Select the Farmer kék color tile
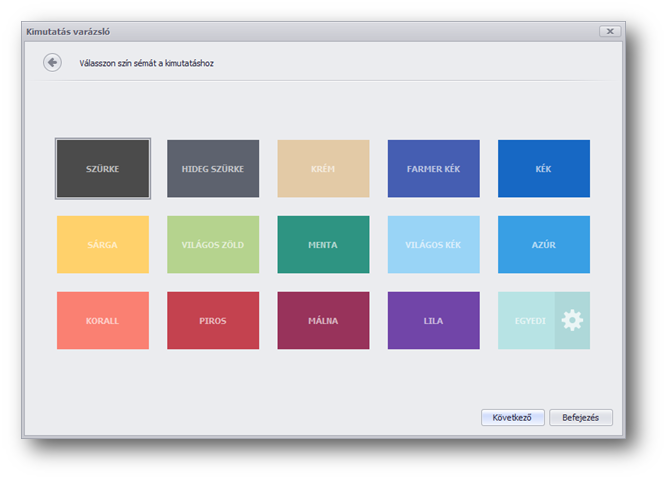The width and height of the screenshot is (668, 481). 433,169
